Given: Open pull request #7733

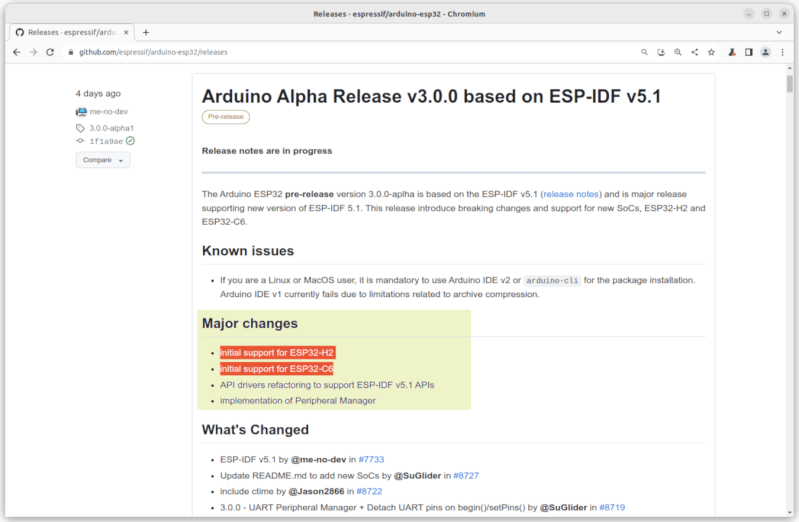Looking at the screenshot, I should point(371,459).
